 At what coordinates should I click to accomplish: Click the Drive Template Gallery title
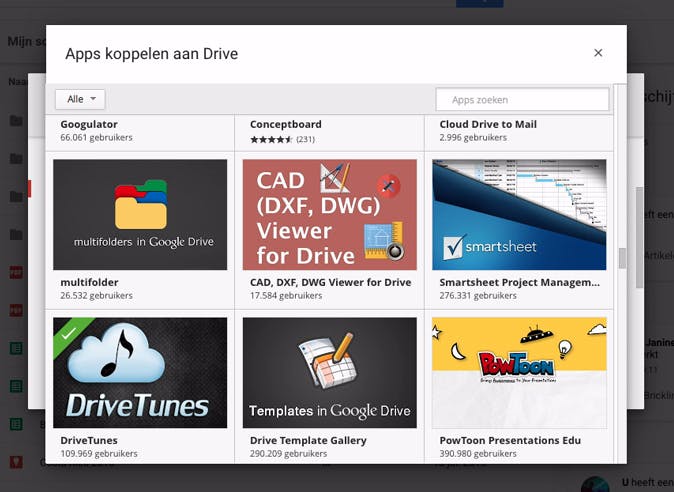[308, 440]
